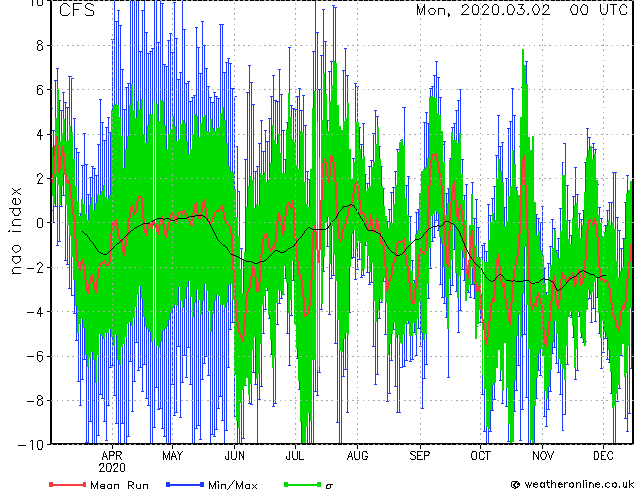Click the y-axis value -2

(x=35, y=267)
